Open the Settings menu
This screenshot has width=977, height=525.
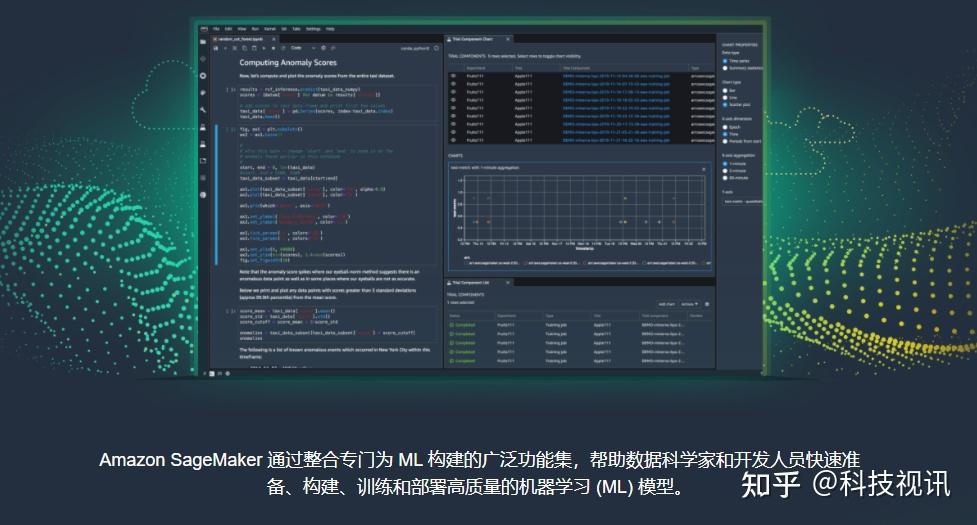(x=313, y=29)
